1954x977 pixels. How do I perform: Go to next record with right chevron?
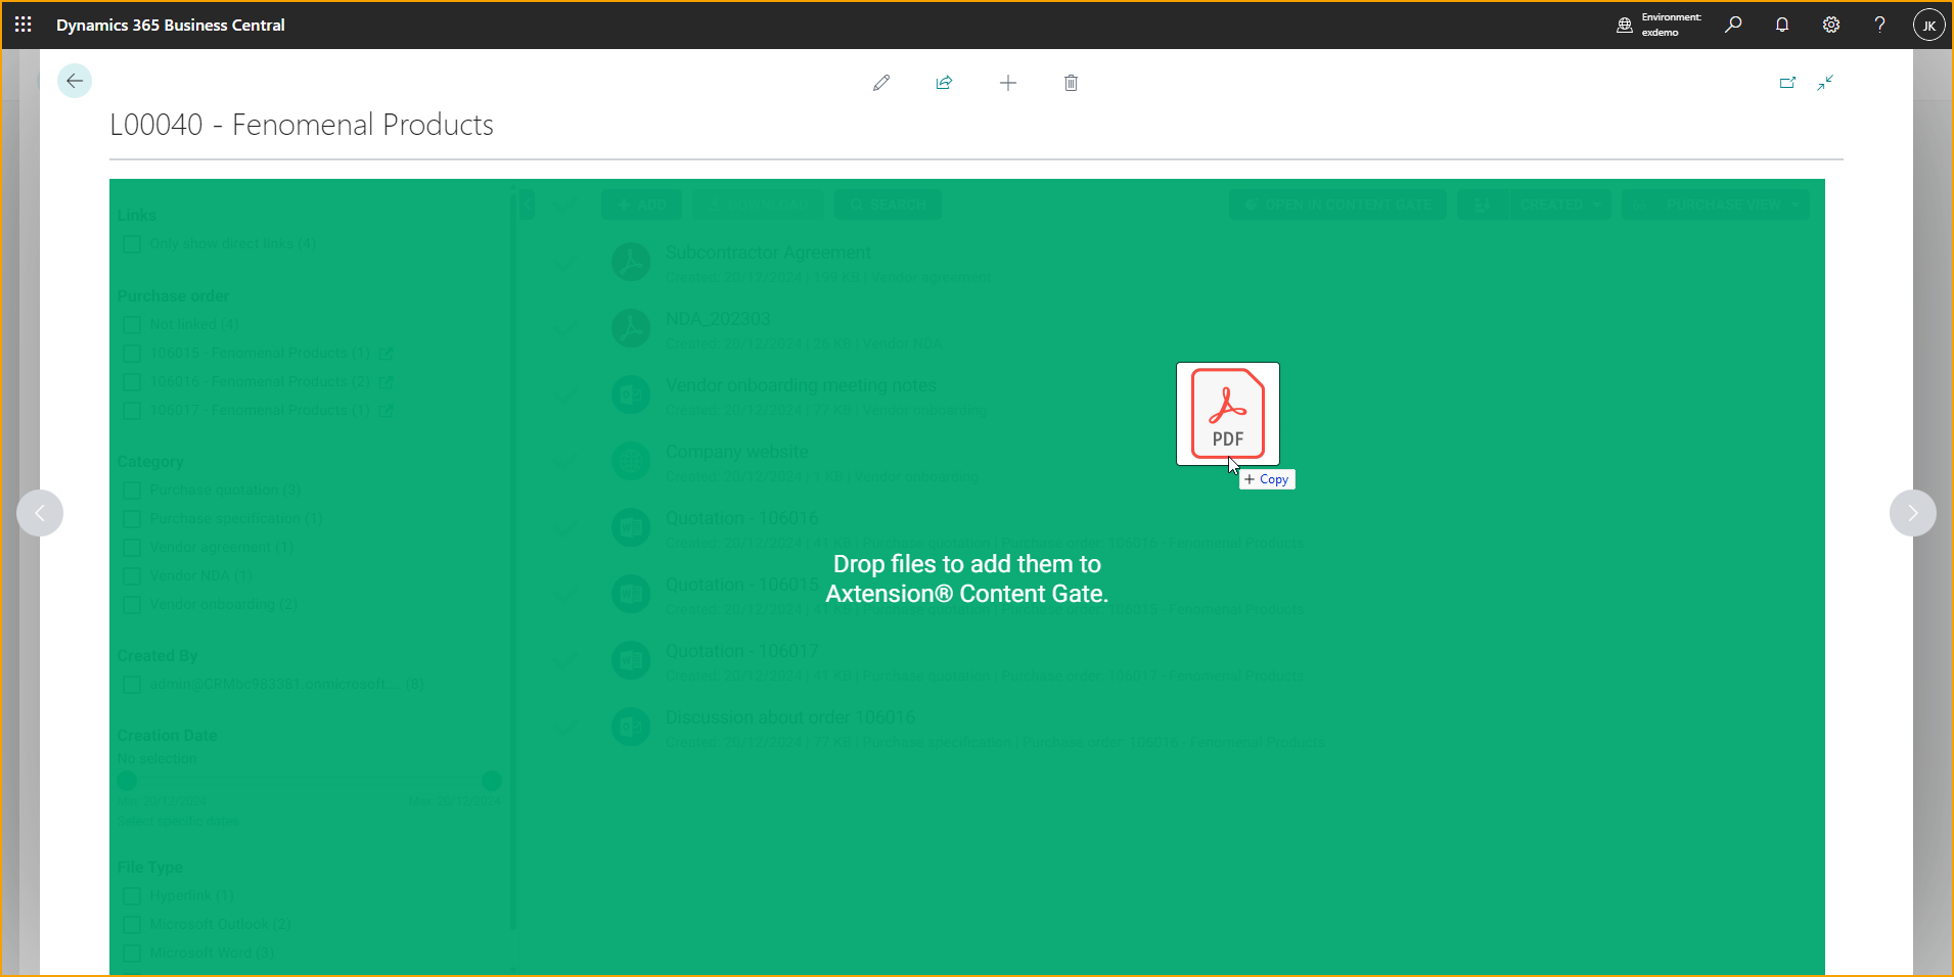point(1912,513)
